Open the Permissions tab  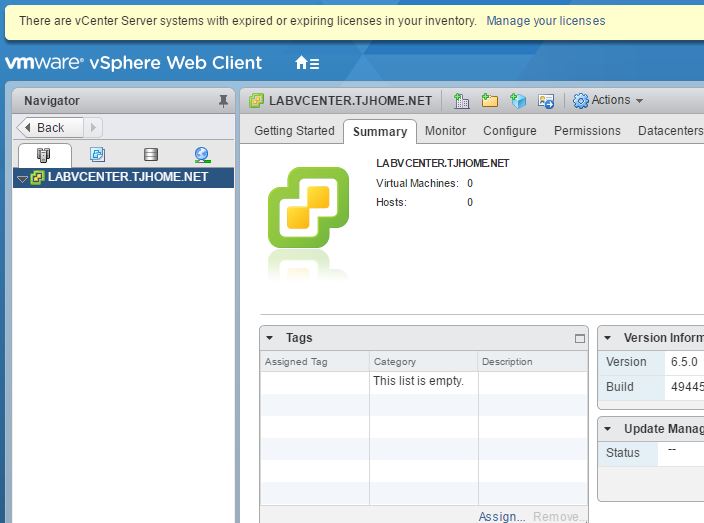[x=587, y=131]
